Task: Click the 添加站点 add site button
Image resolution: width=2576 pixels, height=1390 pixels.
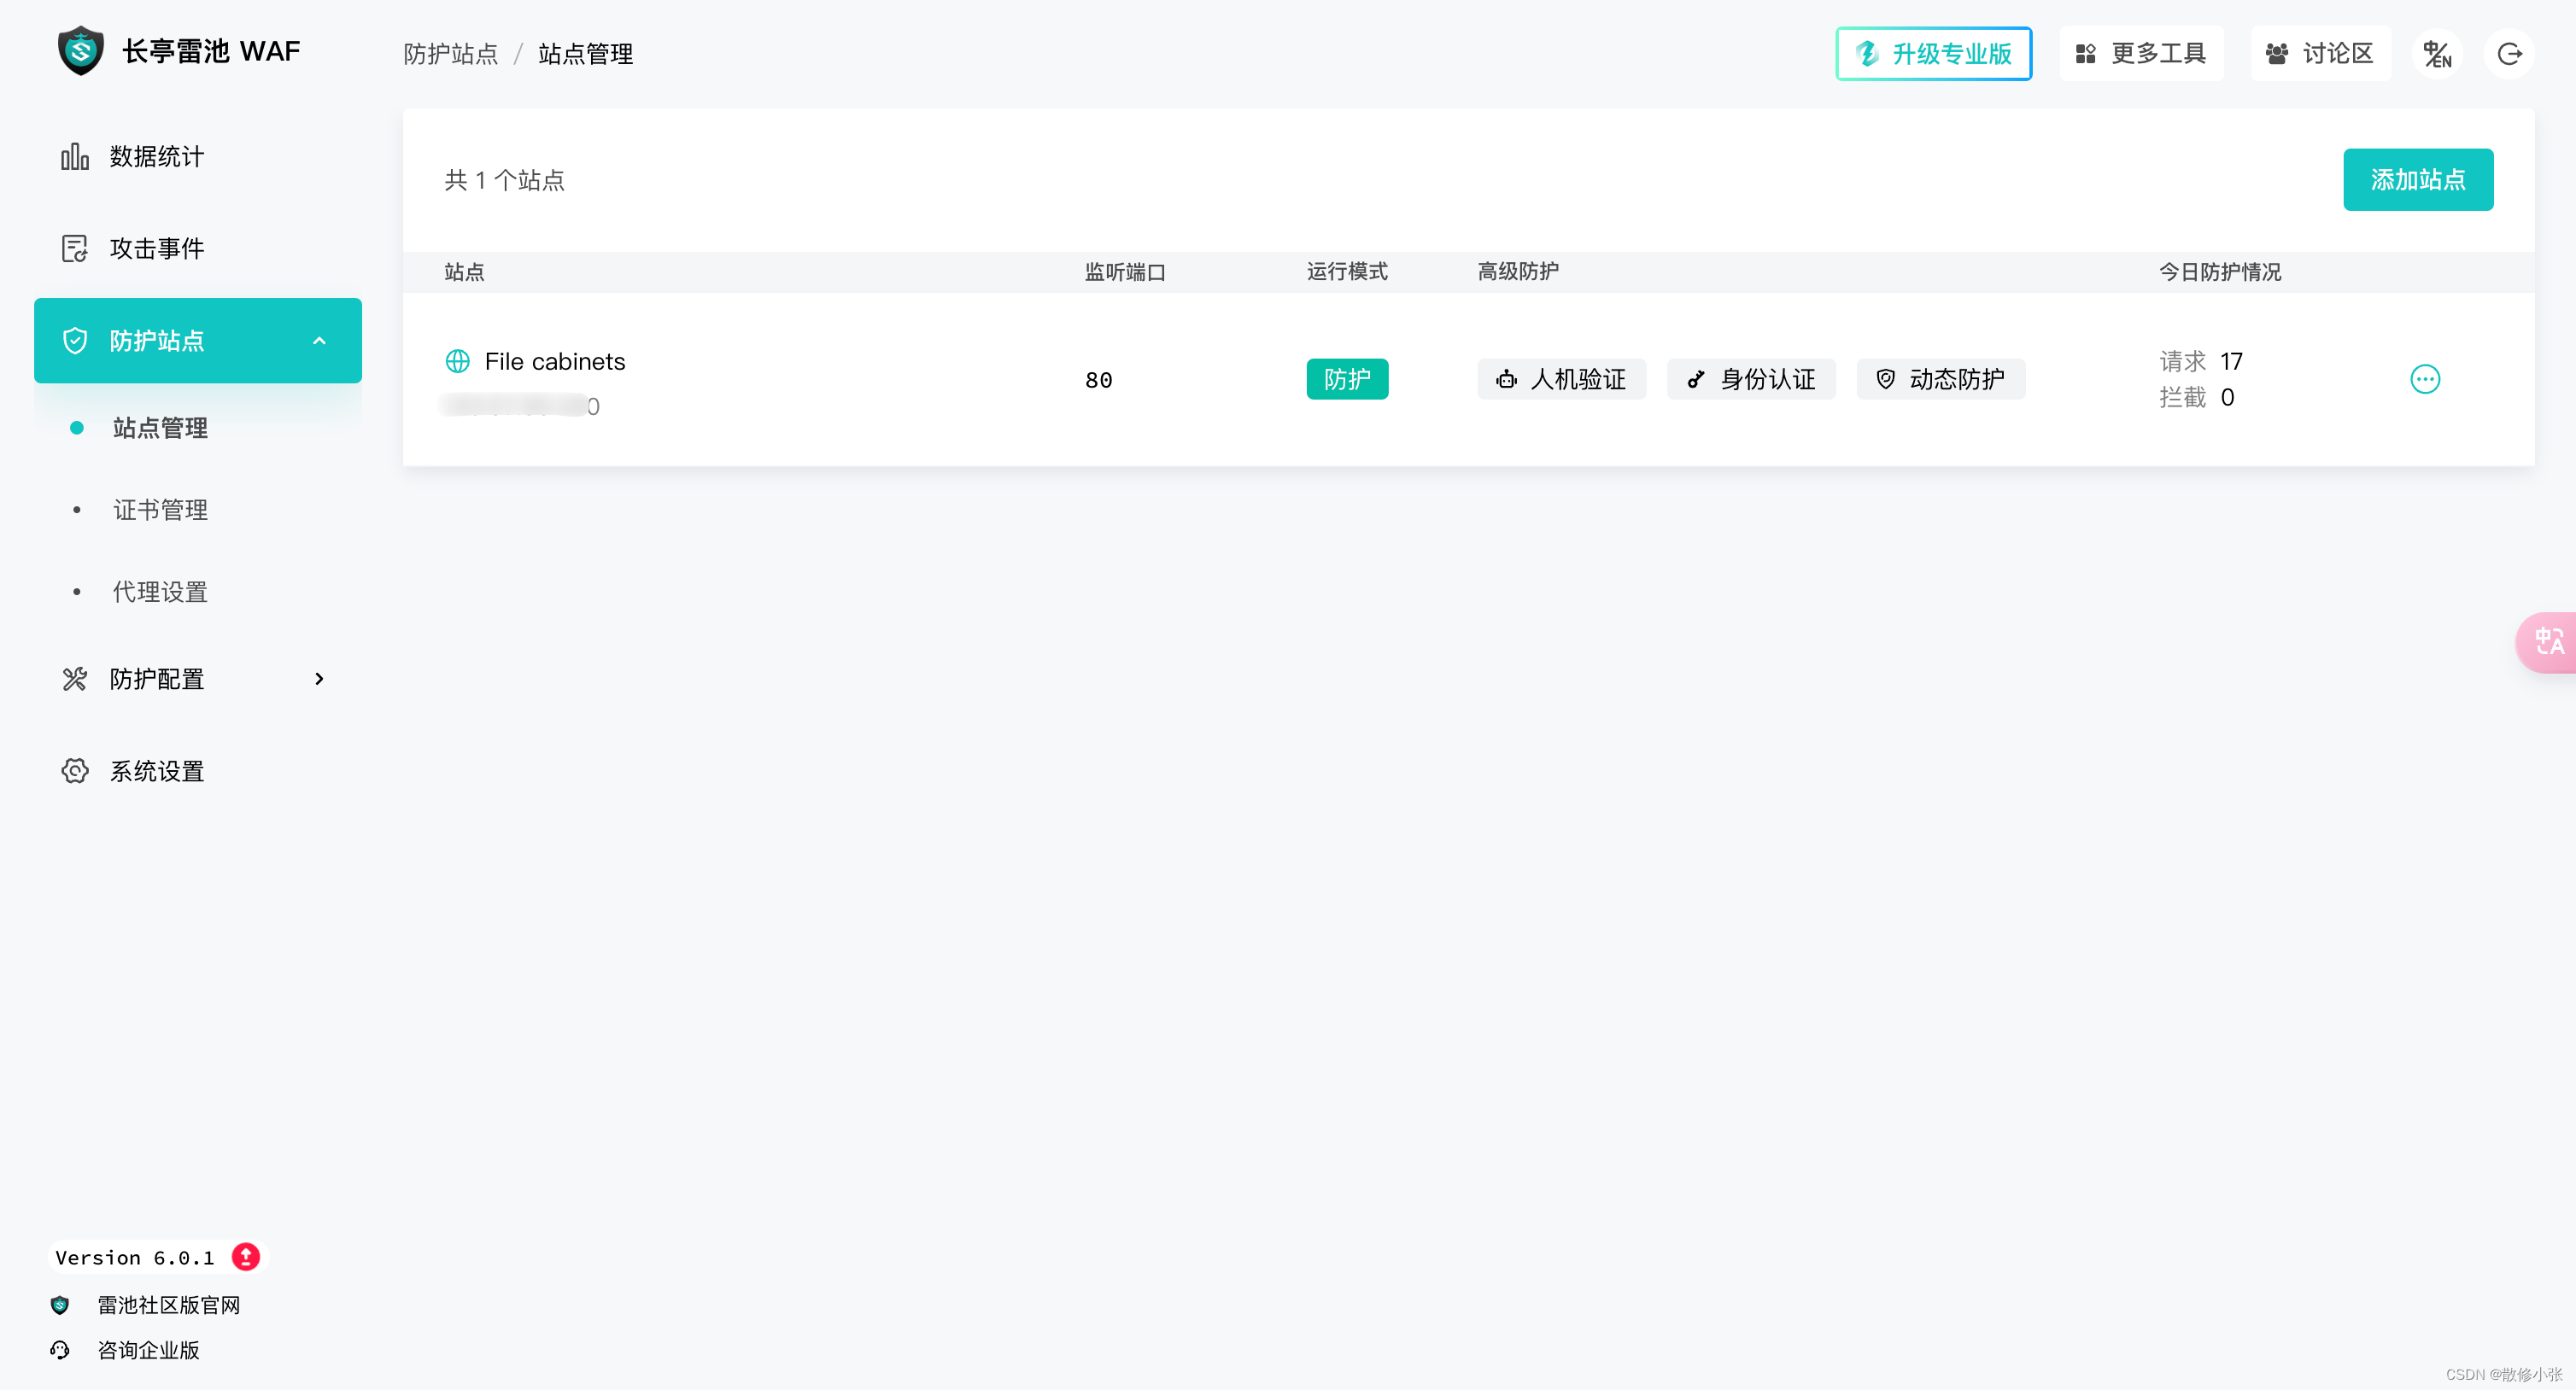Action: coord(2417,180)
